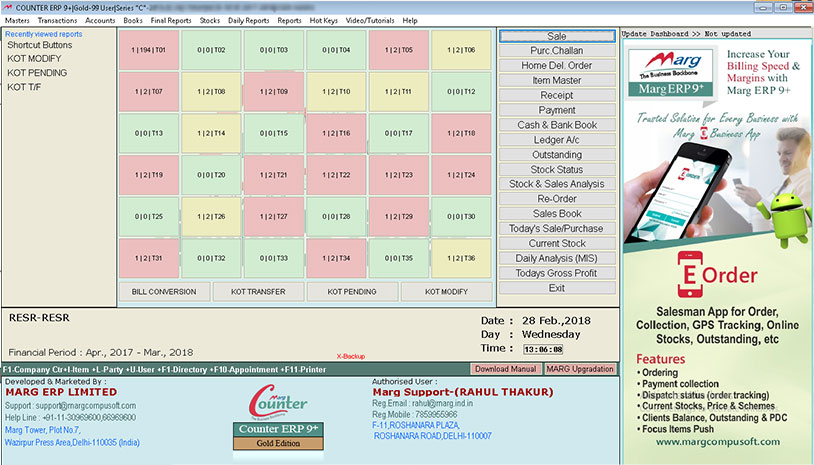Click the Sale button
This screenshot has height=465, width=814.
pos(557,36)
